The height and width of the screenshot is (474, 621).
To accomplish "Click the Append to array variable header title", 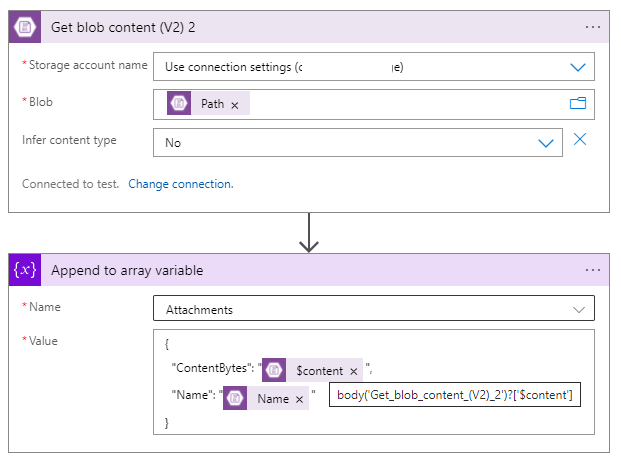I will pos(127,270).
